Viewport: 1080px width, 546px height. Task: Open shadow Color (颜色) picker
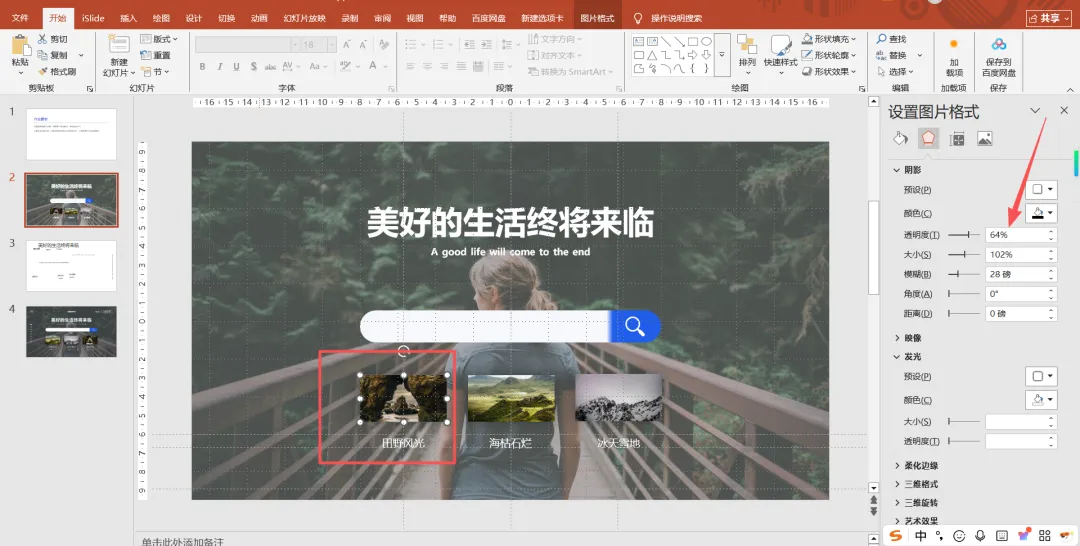pos(1041,213)
